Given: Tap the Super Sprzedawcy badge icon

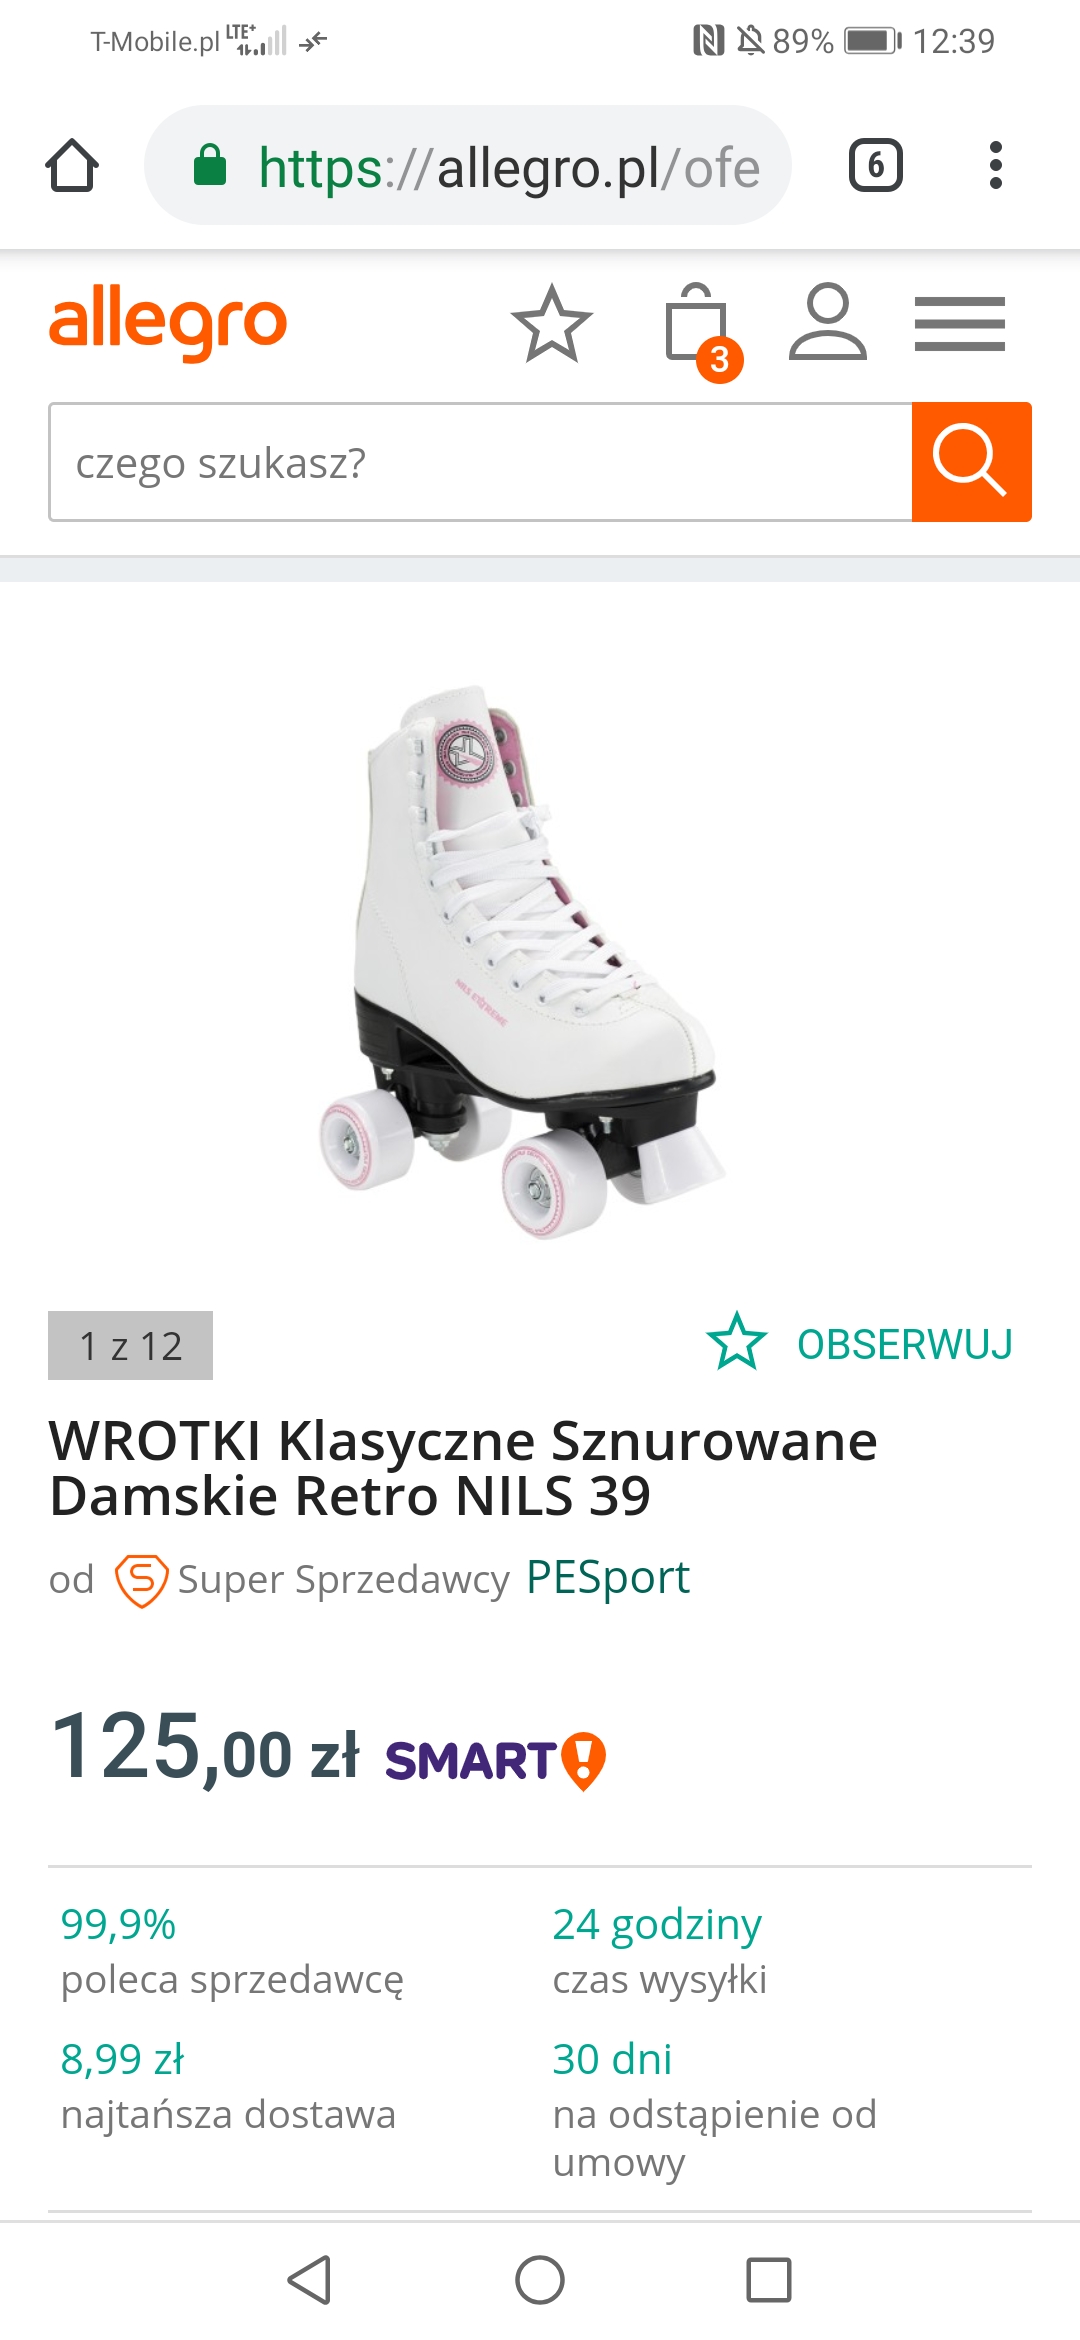Looking at the screenshot, I should 141,1580.
